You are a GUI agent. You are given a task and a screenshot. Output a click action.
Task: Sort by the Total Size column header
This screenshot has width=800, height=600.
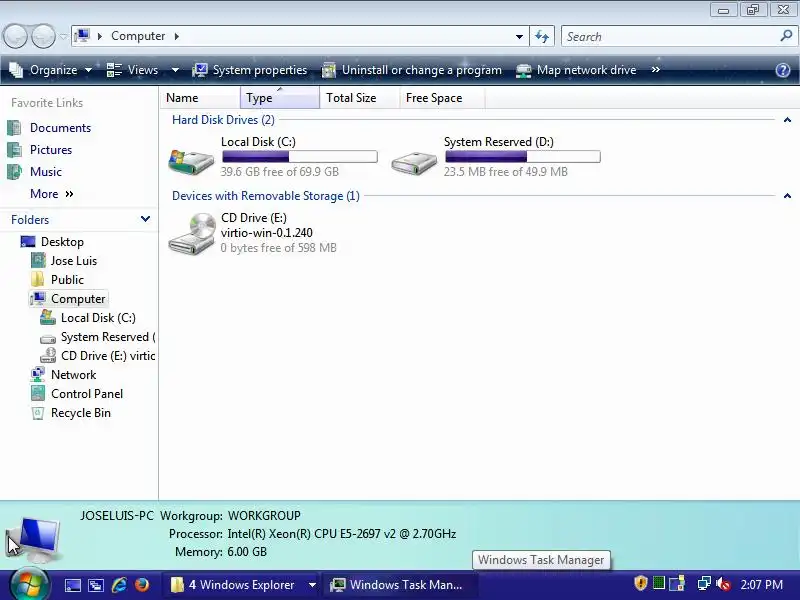click(360, 97)
